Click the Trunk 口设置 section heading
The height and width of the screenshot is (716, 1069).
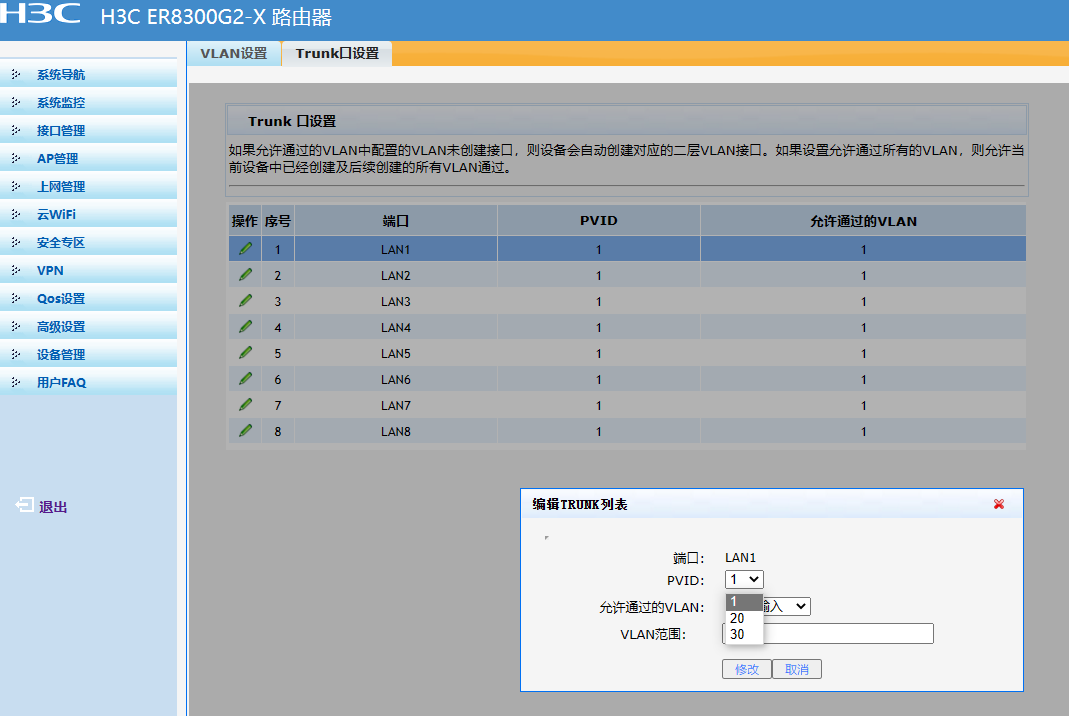pos(292,121)
